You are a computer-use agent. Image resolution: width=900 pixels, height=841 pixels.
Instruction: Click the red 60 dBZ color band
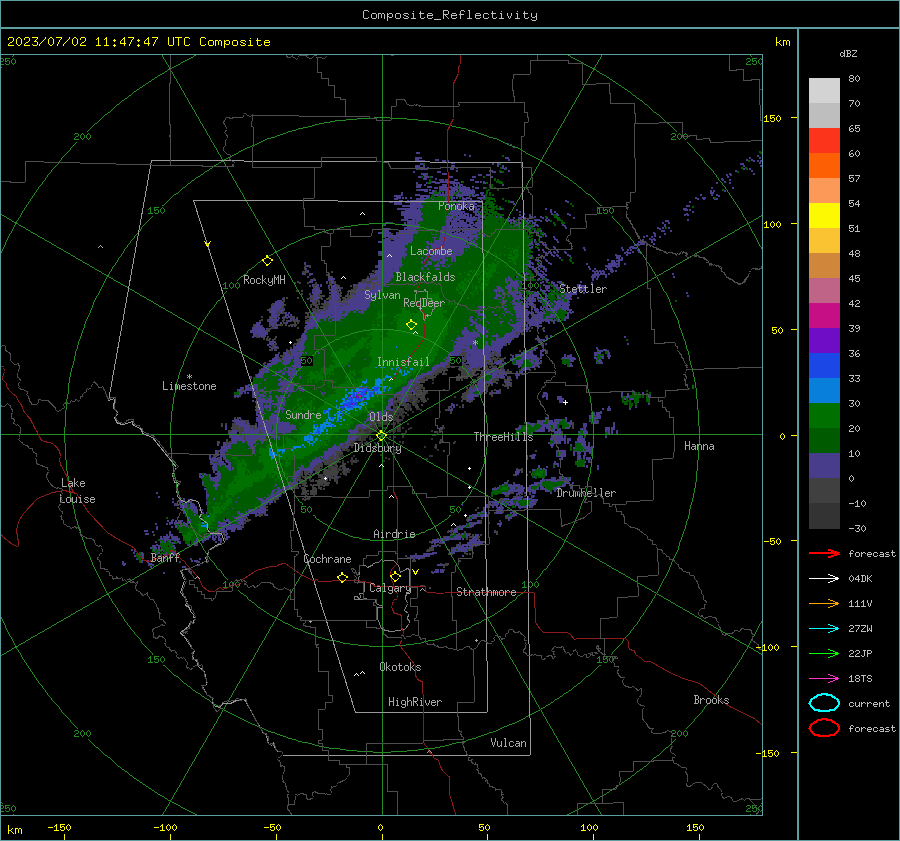coord(824,141)
